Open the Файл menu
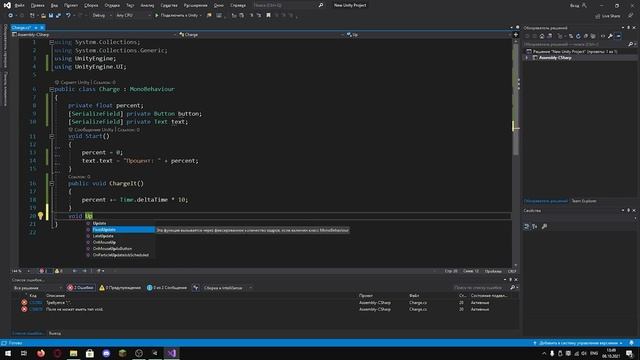640x360 pixels. tap(19, 5)
